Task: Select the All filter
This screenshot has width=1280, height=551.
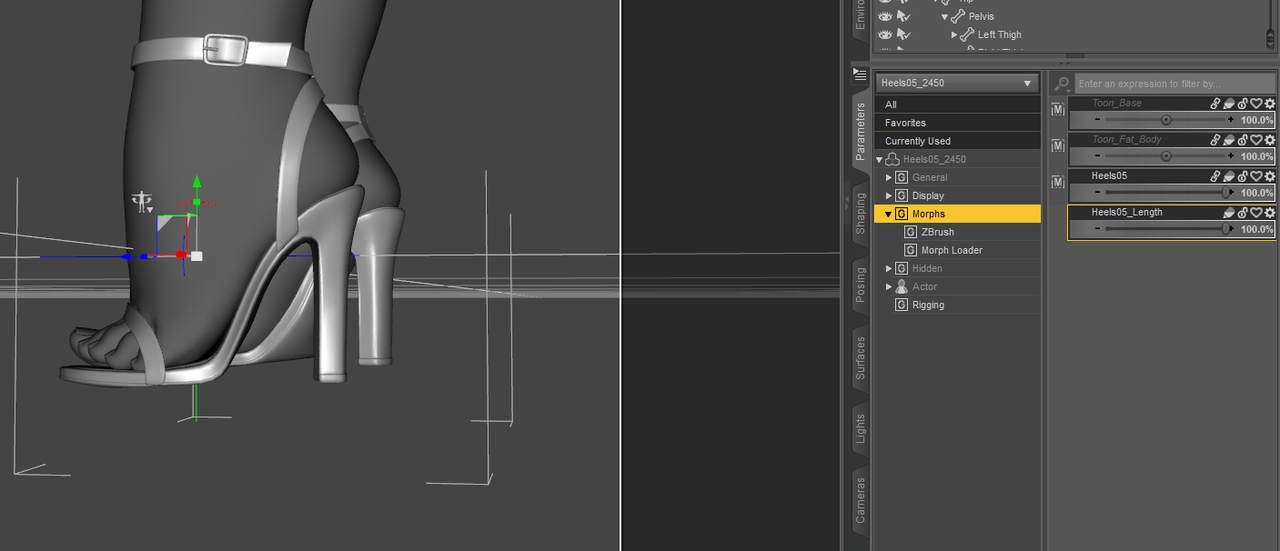Action: point(957,104)
